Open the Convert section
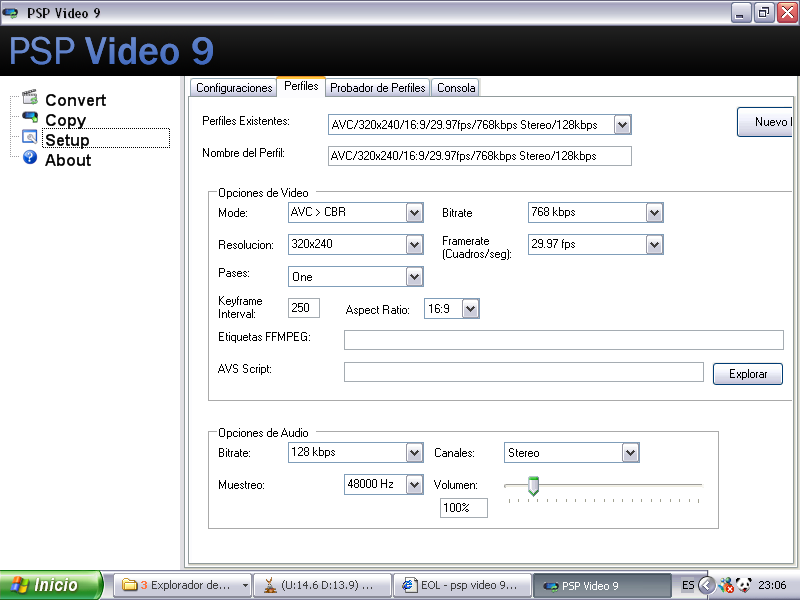The height and width of the screenshot is (600, 800). pyautogui.click(x=76, y=100)
